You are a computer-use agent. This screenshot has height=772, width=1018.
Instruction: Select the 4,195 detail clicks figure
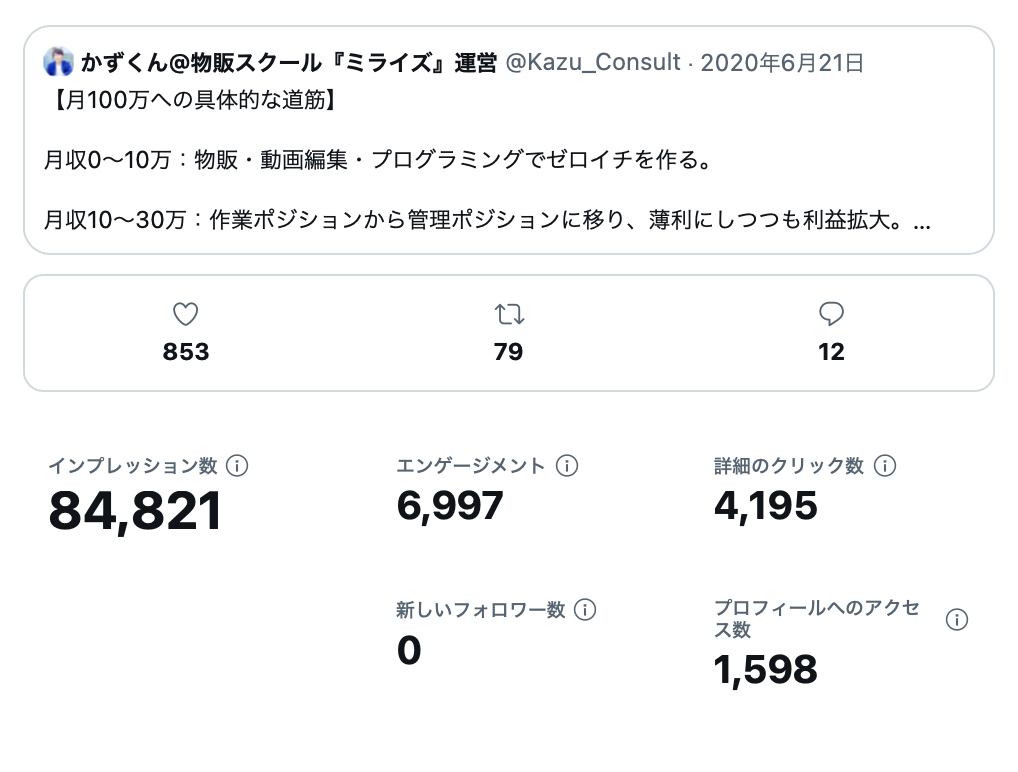point(765,506)
